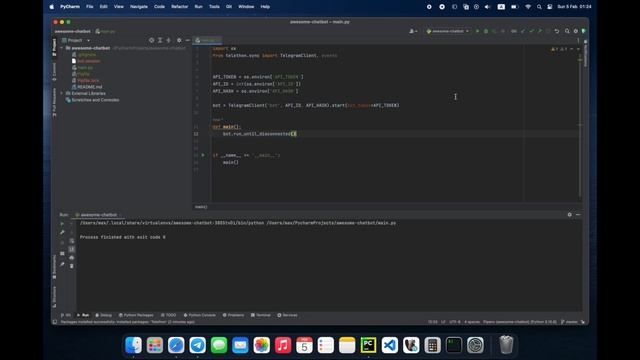Image resolution: width=640 pixels, height=360 pixels.
Task: Click main() breadcrumb below editor
Action: [201, 207]
